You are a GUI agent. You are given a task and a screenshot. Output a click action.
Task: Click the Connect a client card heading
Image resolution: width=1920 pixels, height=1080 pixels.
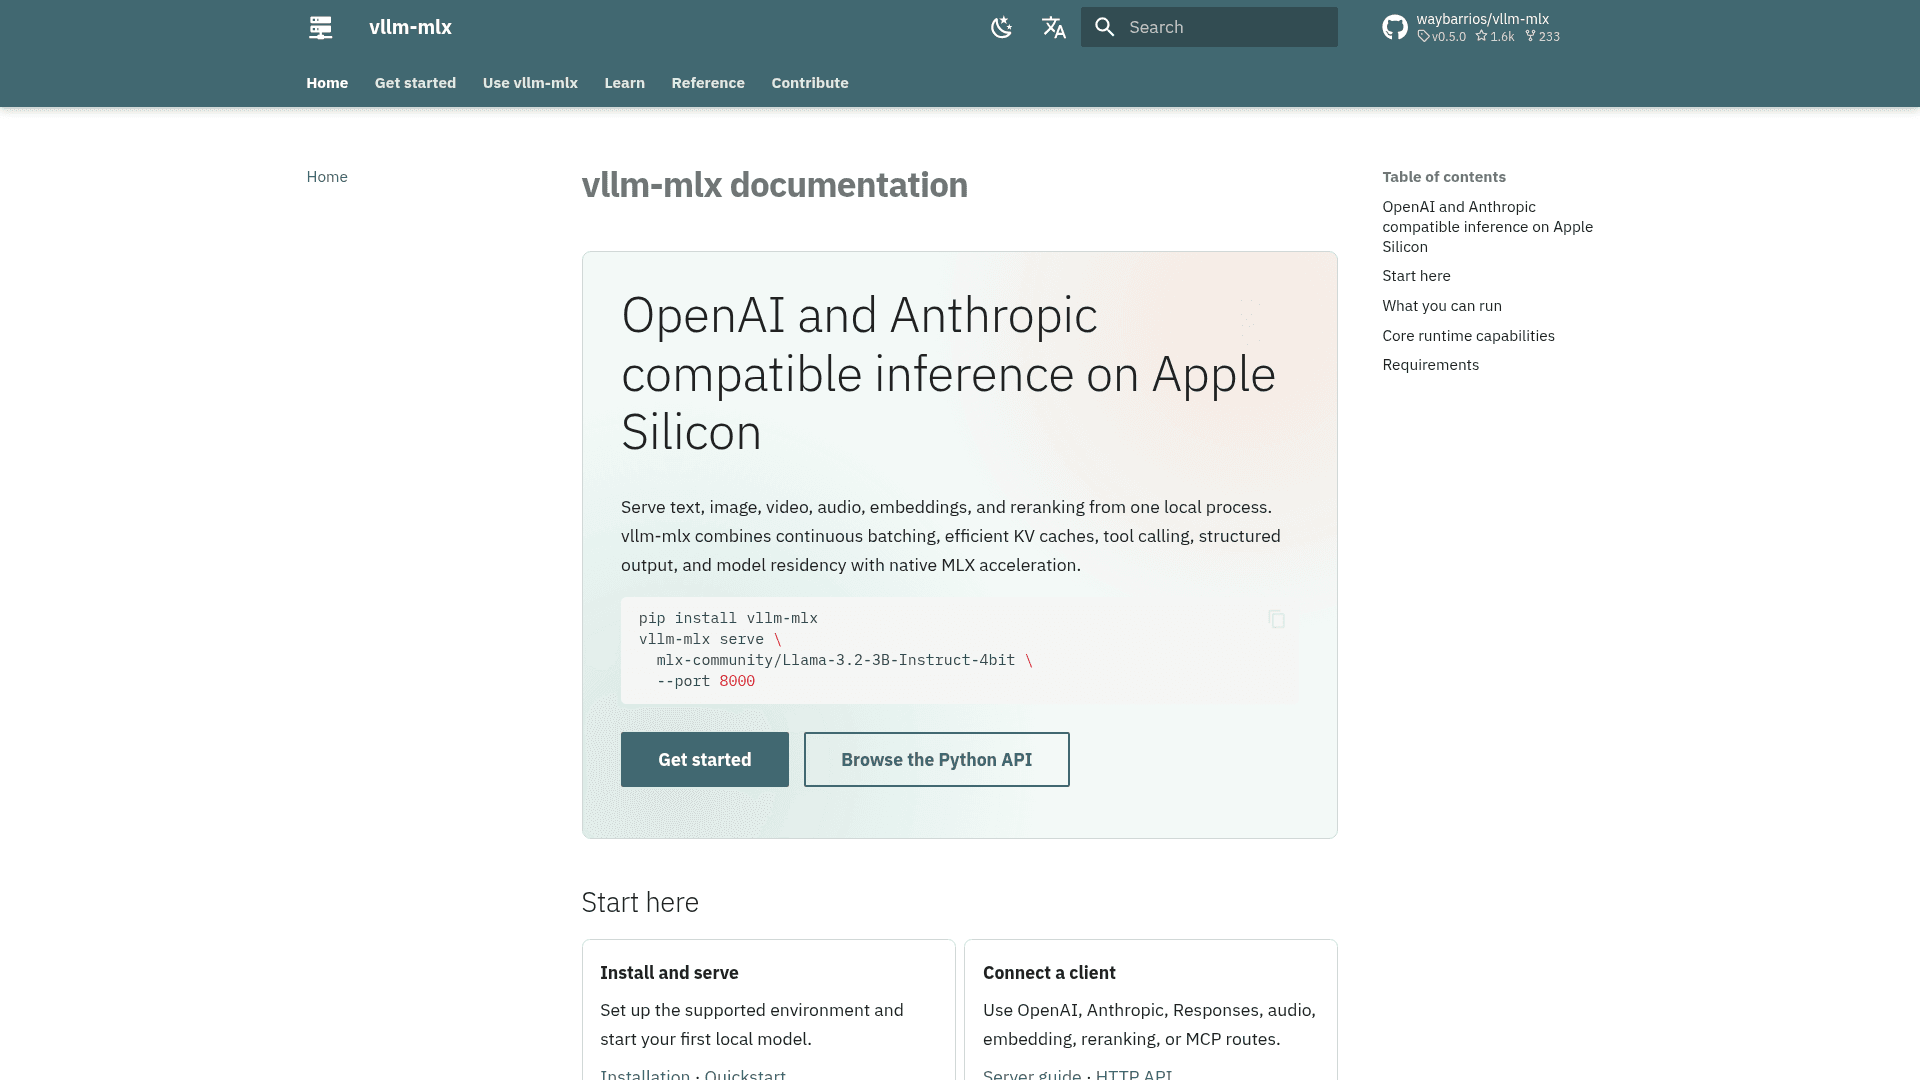(x=1049, y=973)
